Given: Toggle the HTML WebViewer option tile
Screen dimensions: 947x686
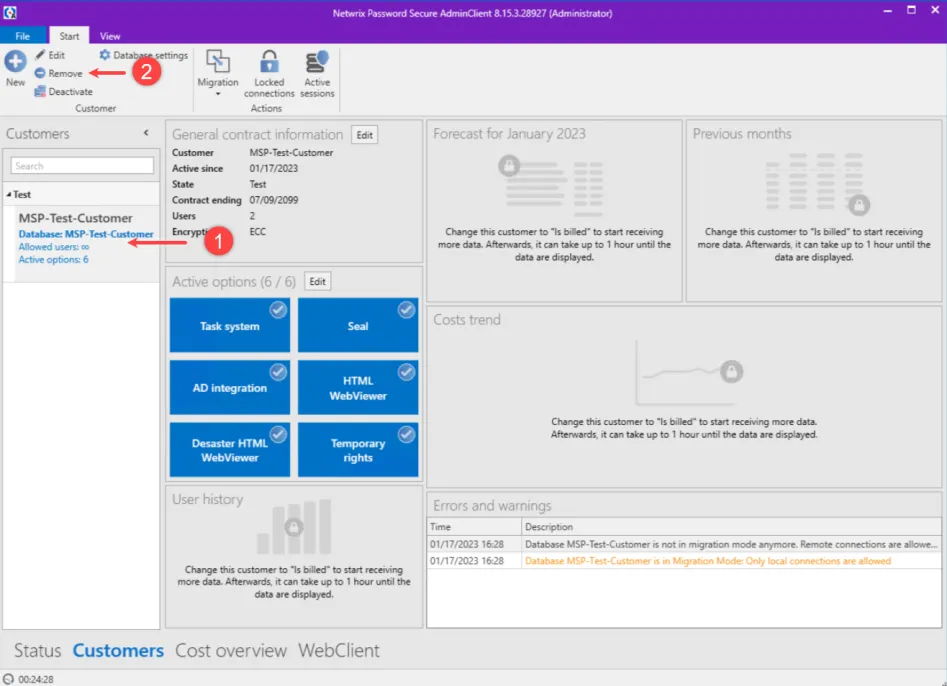Looking at the screenshot, I should [x=358, y=387].
